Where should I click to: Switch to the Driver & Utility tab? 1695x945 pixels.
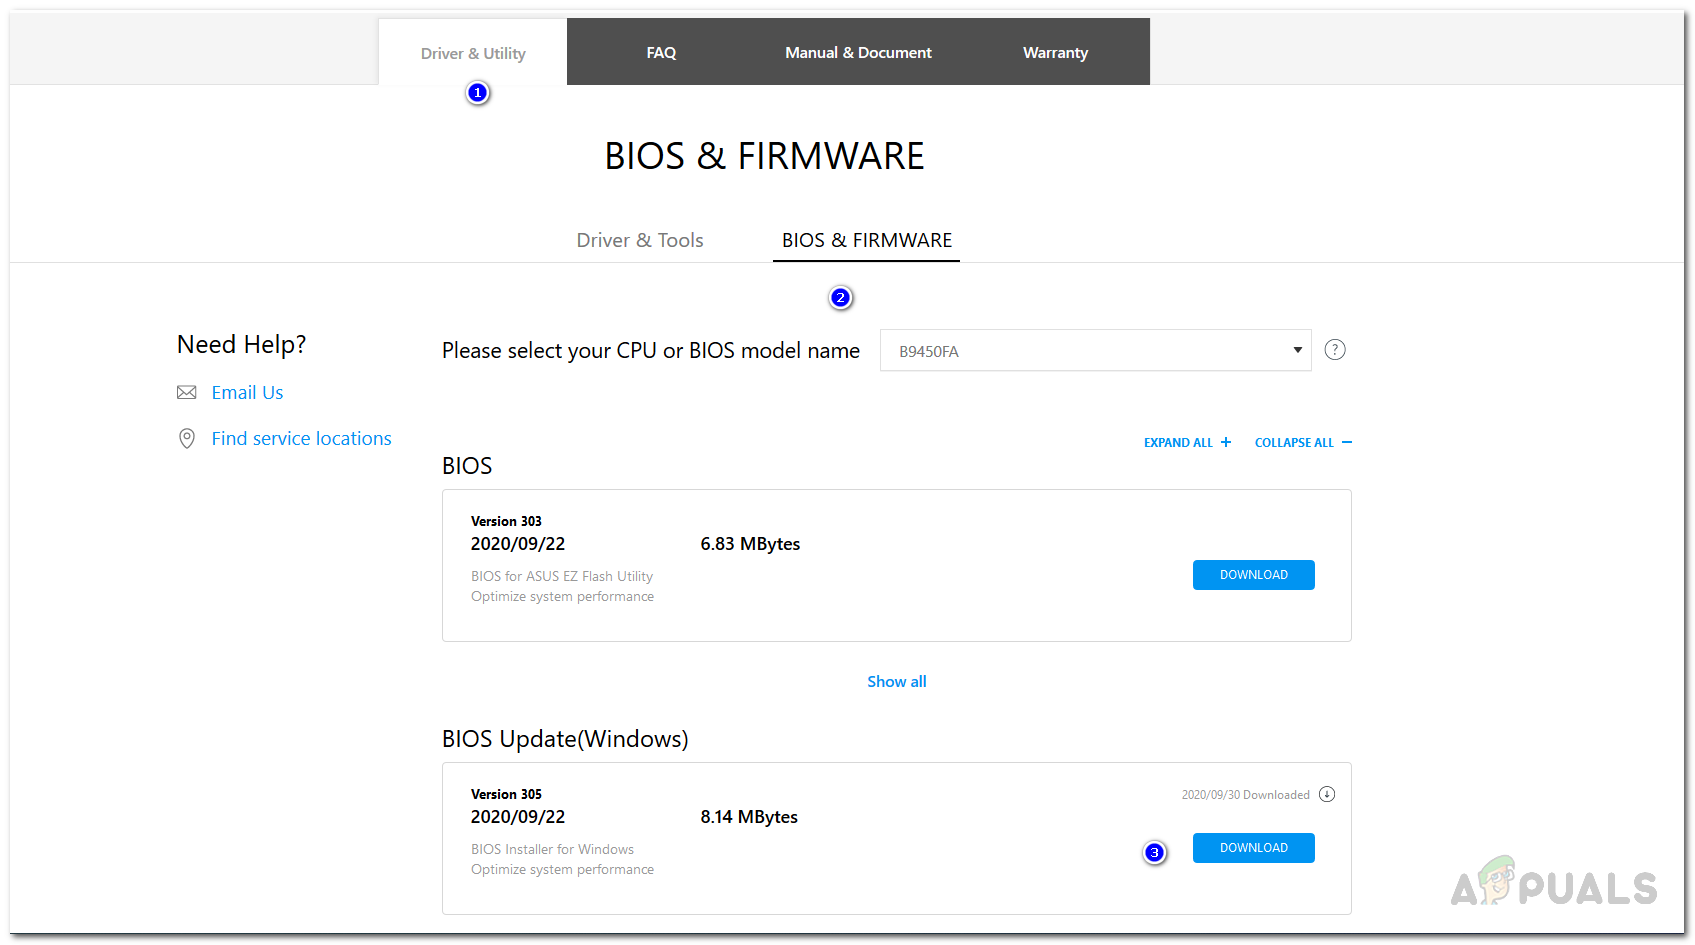(x=473, y=54)
